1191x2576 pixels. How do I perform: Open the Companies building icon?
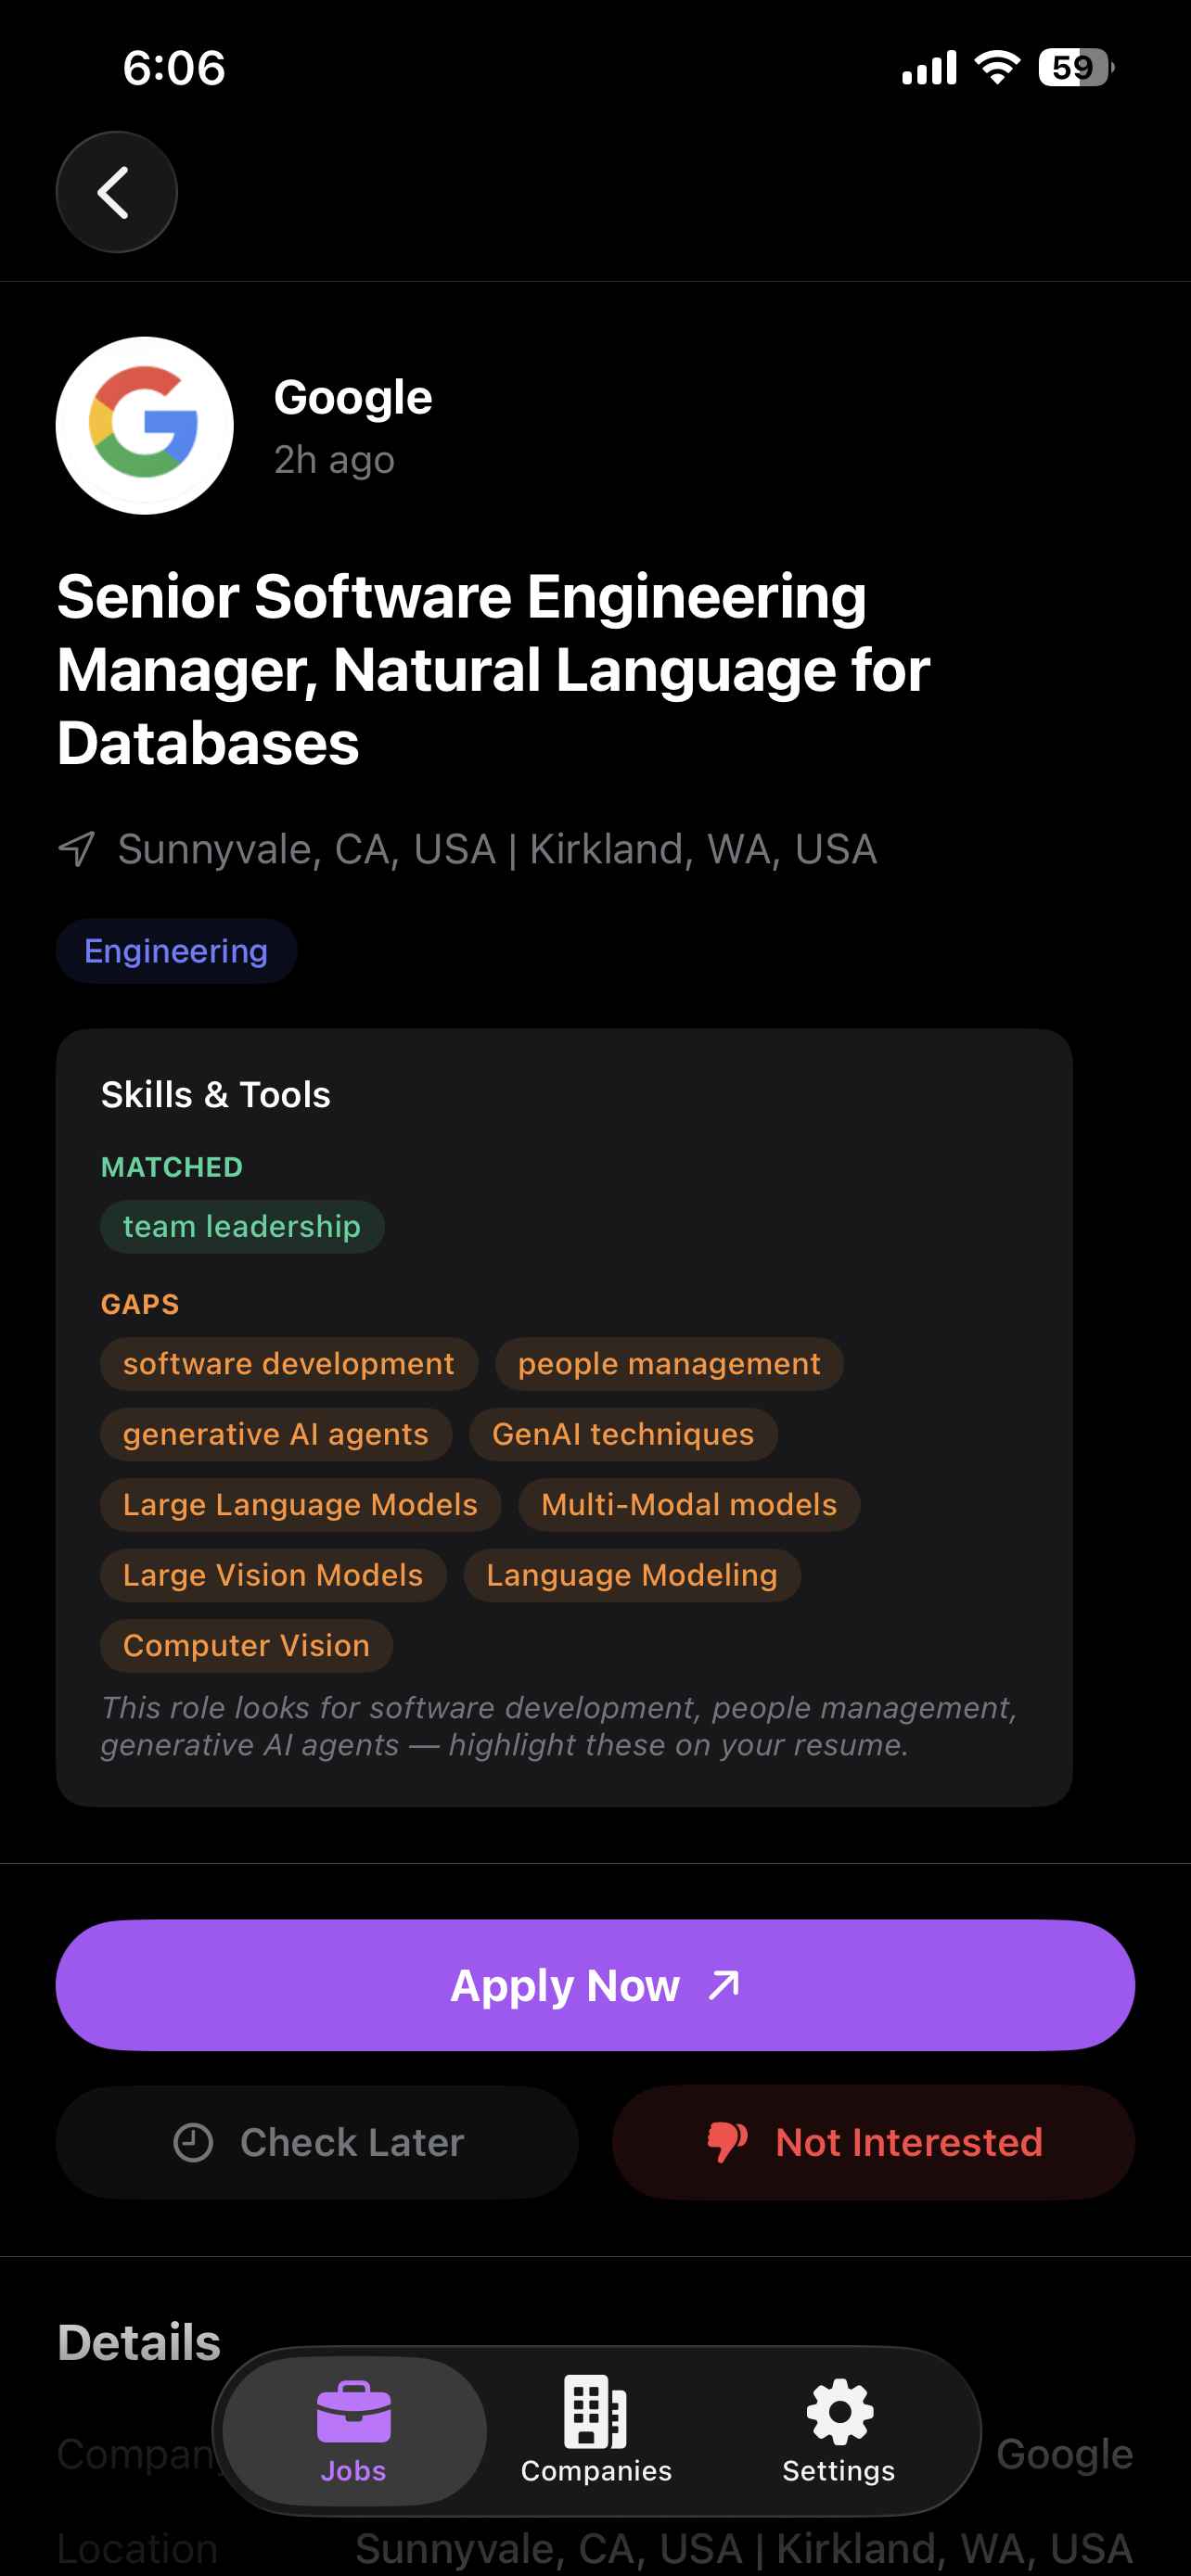[595, 2412]
